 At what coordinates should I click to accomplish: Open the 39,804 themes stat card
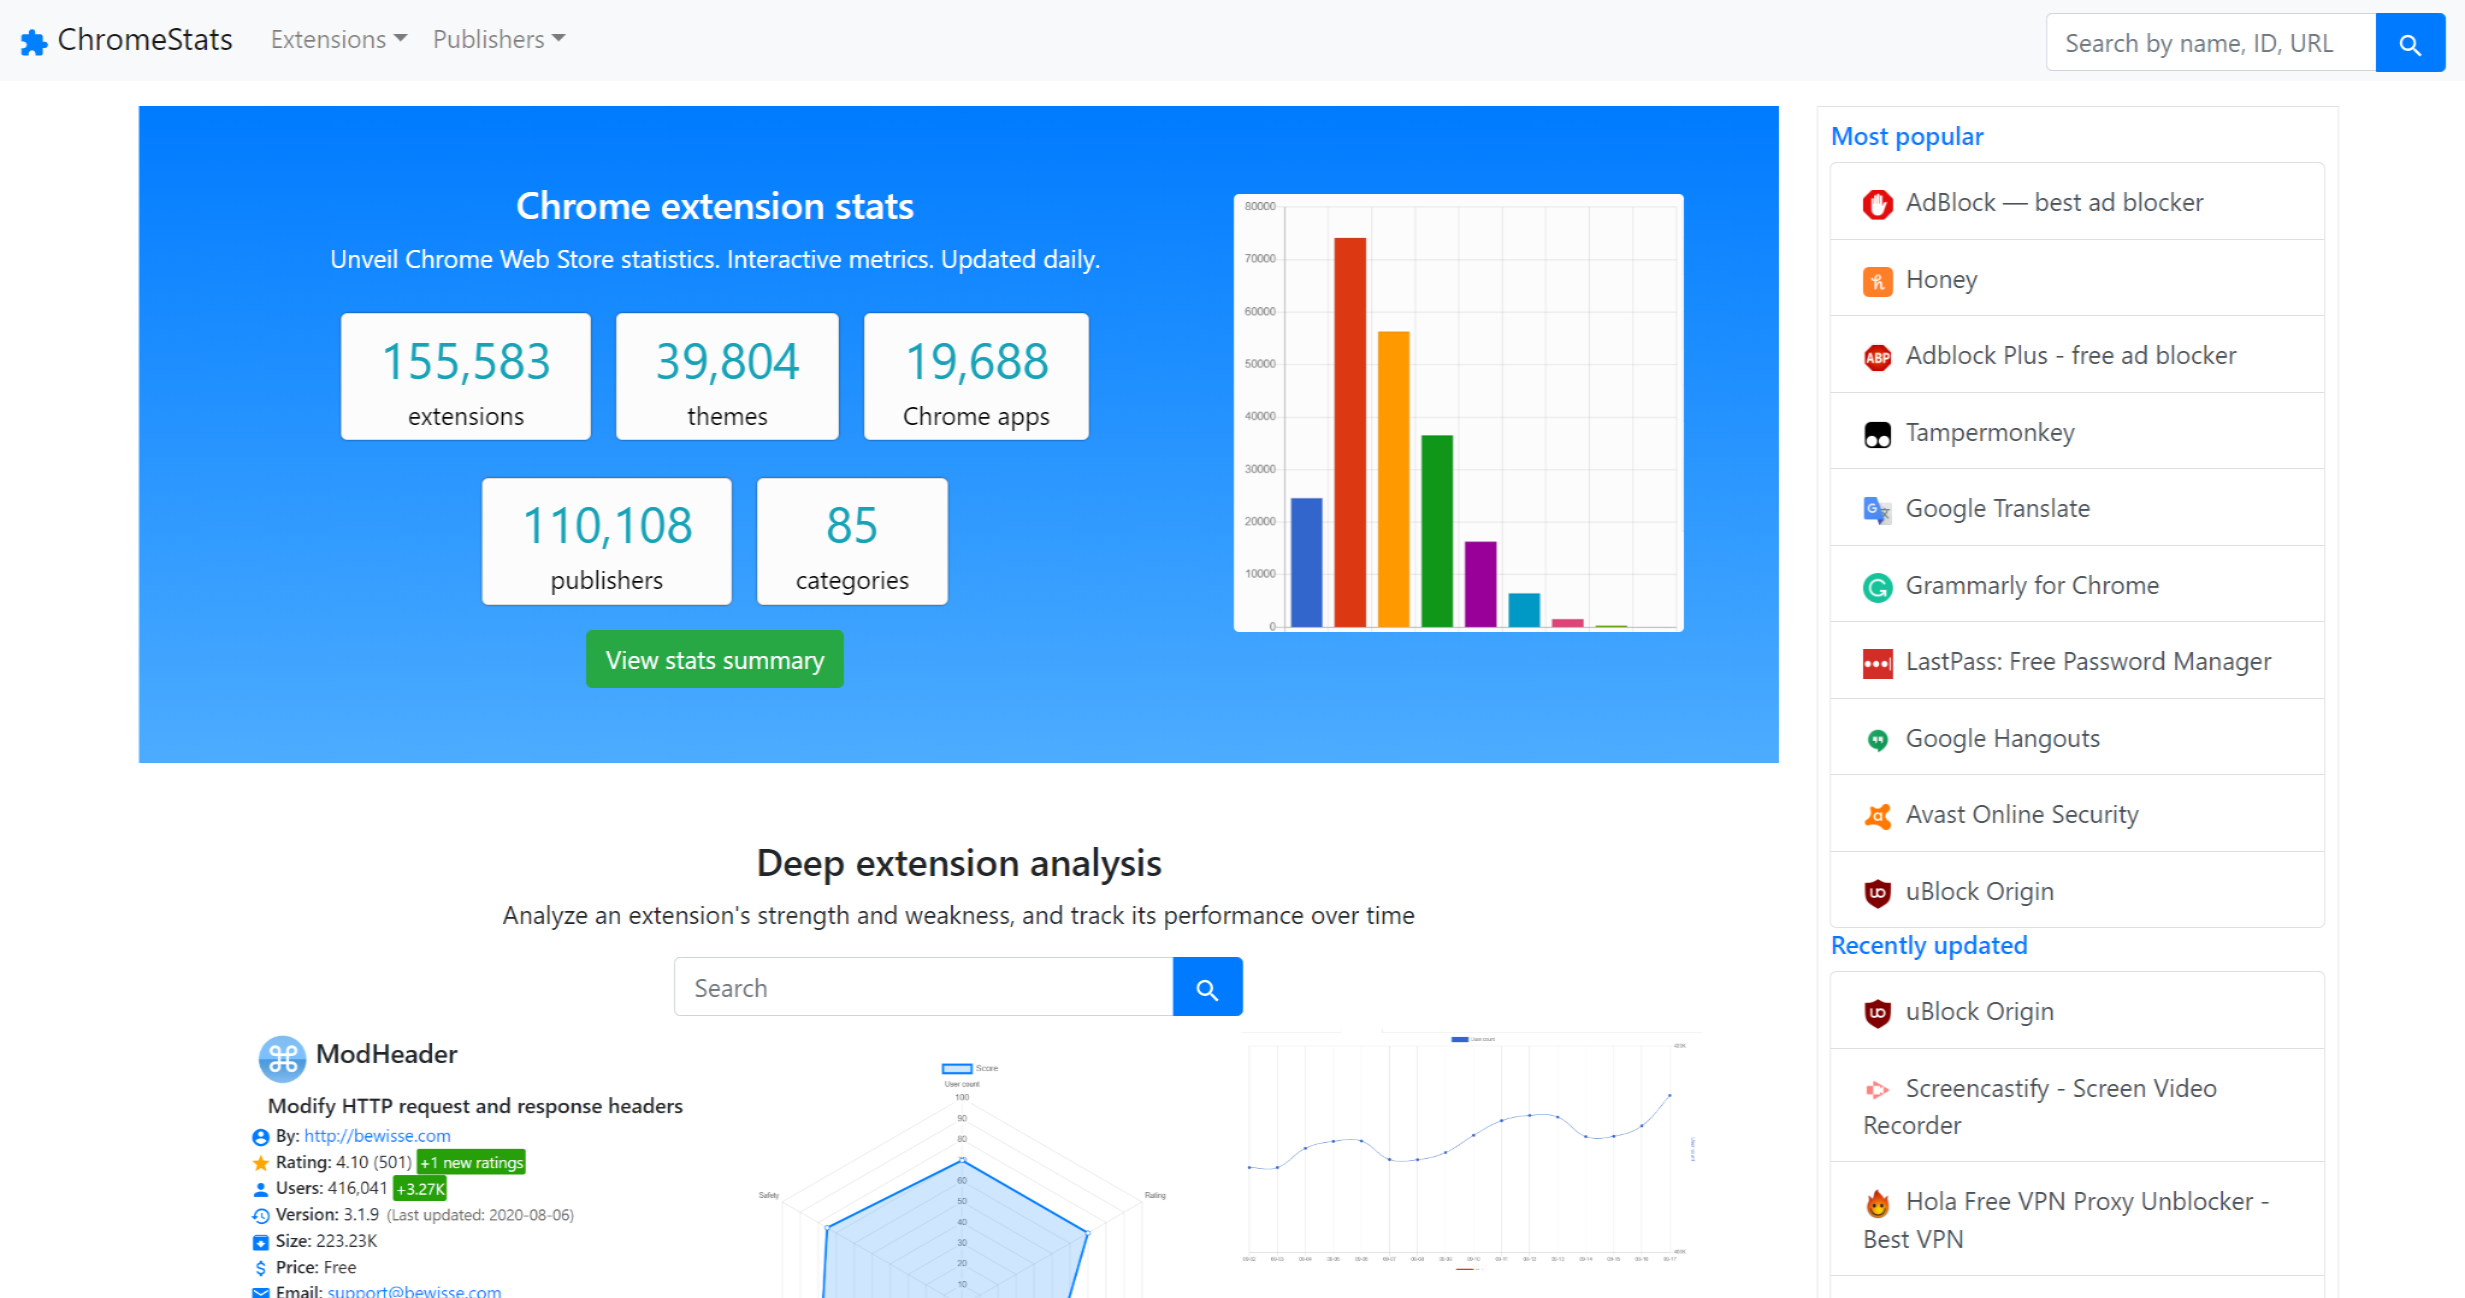click(x=727, y=377)
